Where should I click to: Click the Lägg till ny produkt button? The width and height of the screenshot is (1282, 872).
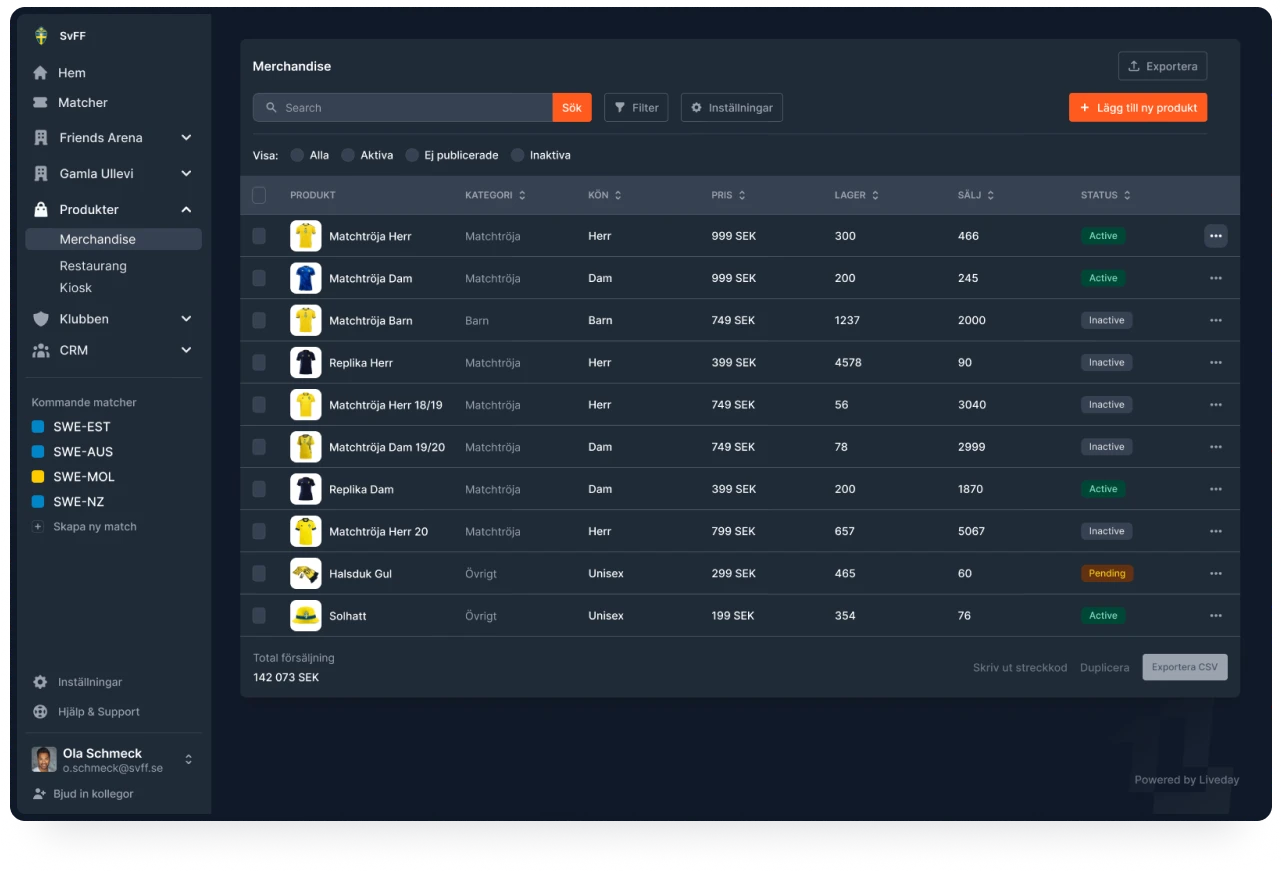[x=1137, y=108]
